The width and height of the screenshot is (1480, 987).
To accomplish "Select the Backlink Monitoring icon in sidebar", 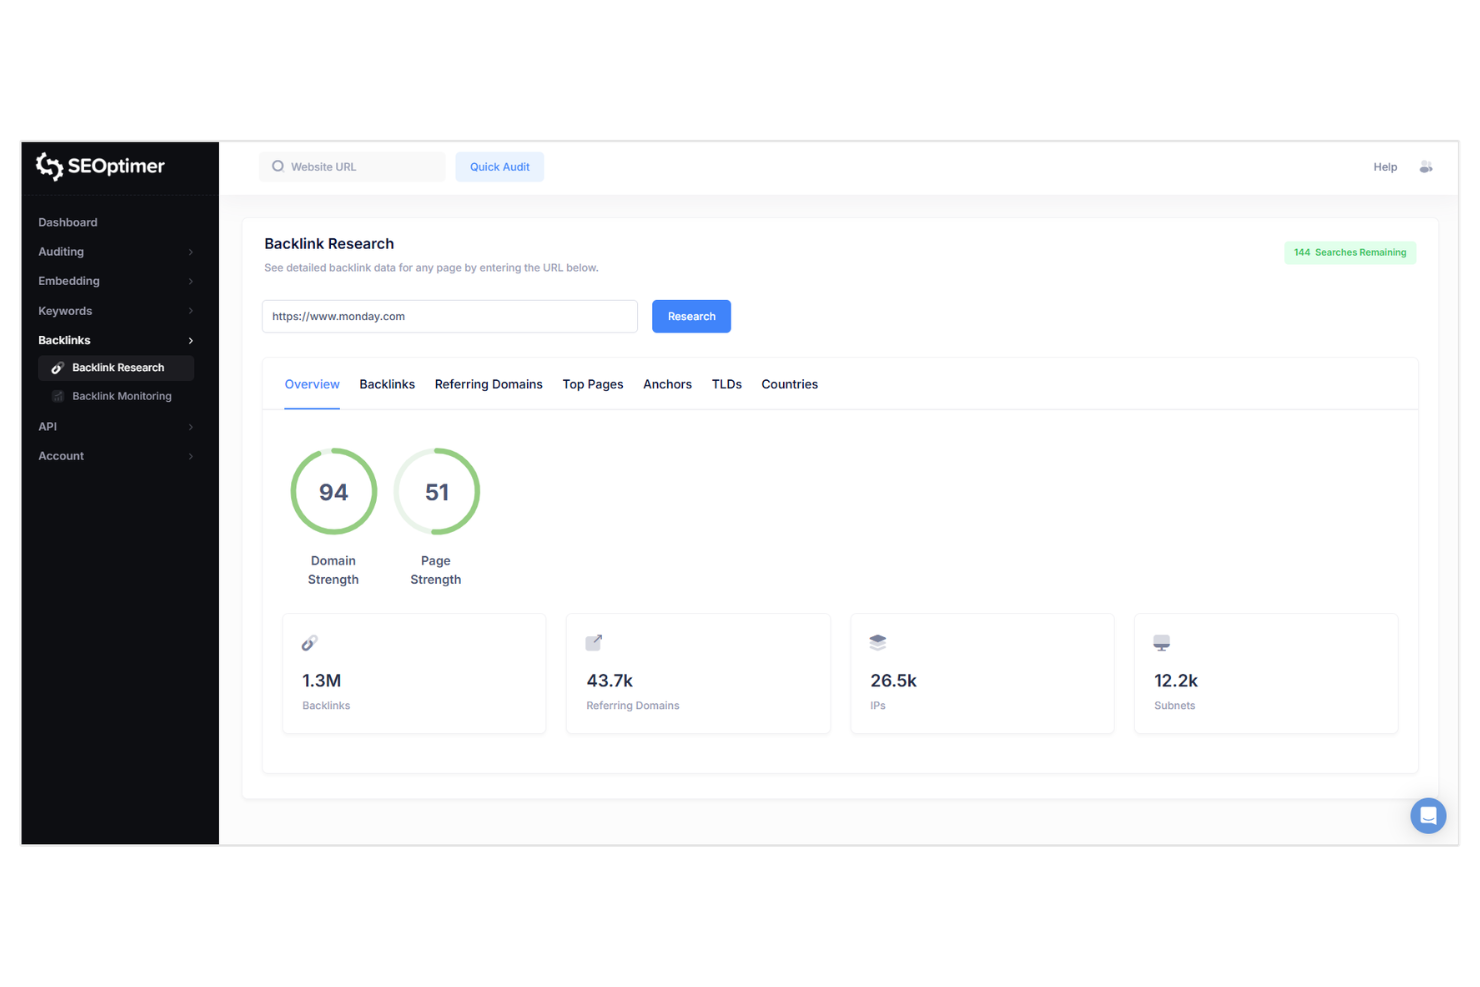I will tap(57, 395).
